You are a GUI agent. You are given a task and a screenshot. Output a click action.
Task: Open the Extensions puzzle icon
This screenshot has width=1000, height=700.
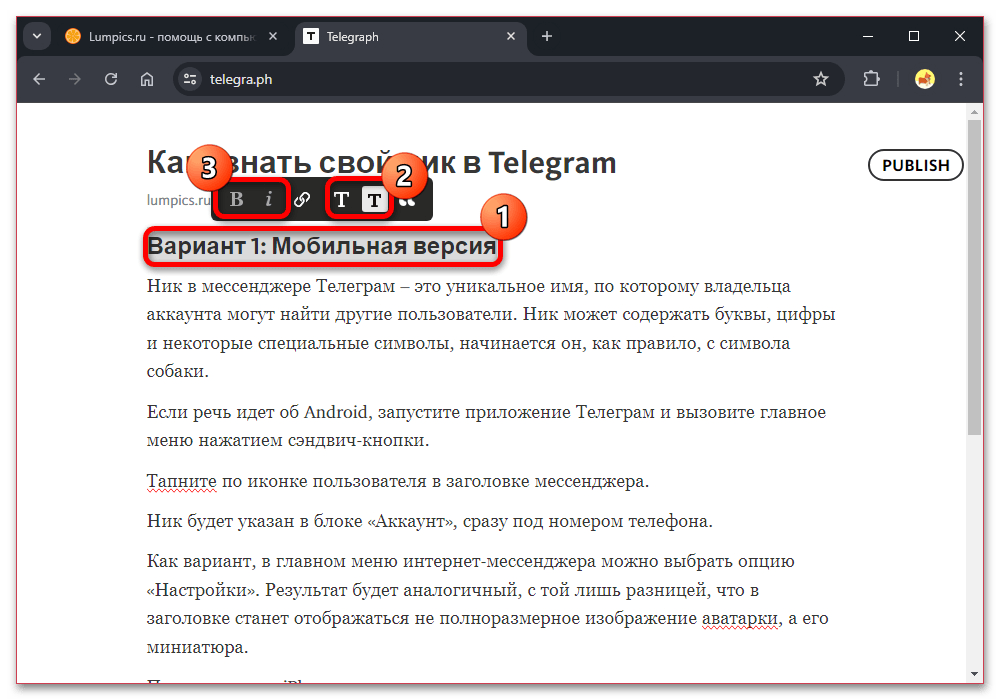(871, 79)
